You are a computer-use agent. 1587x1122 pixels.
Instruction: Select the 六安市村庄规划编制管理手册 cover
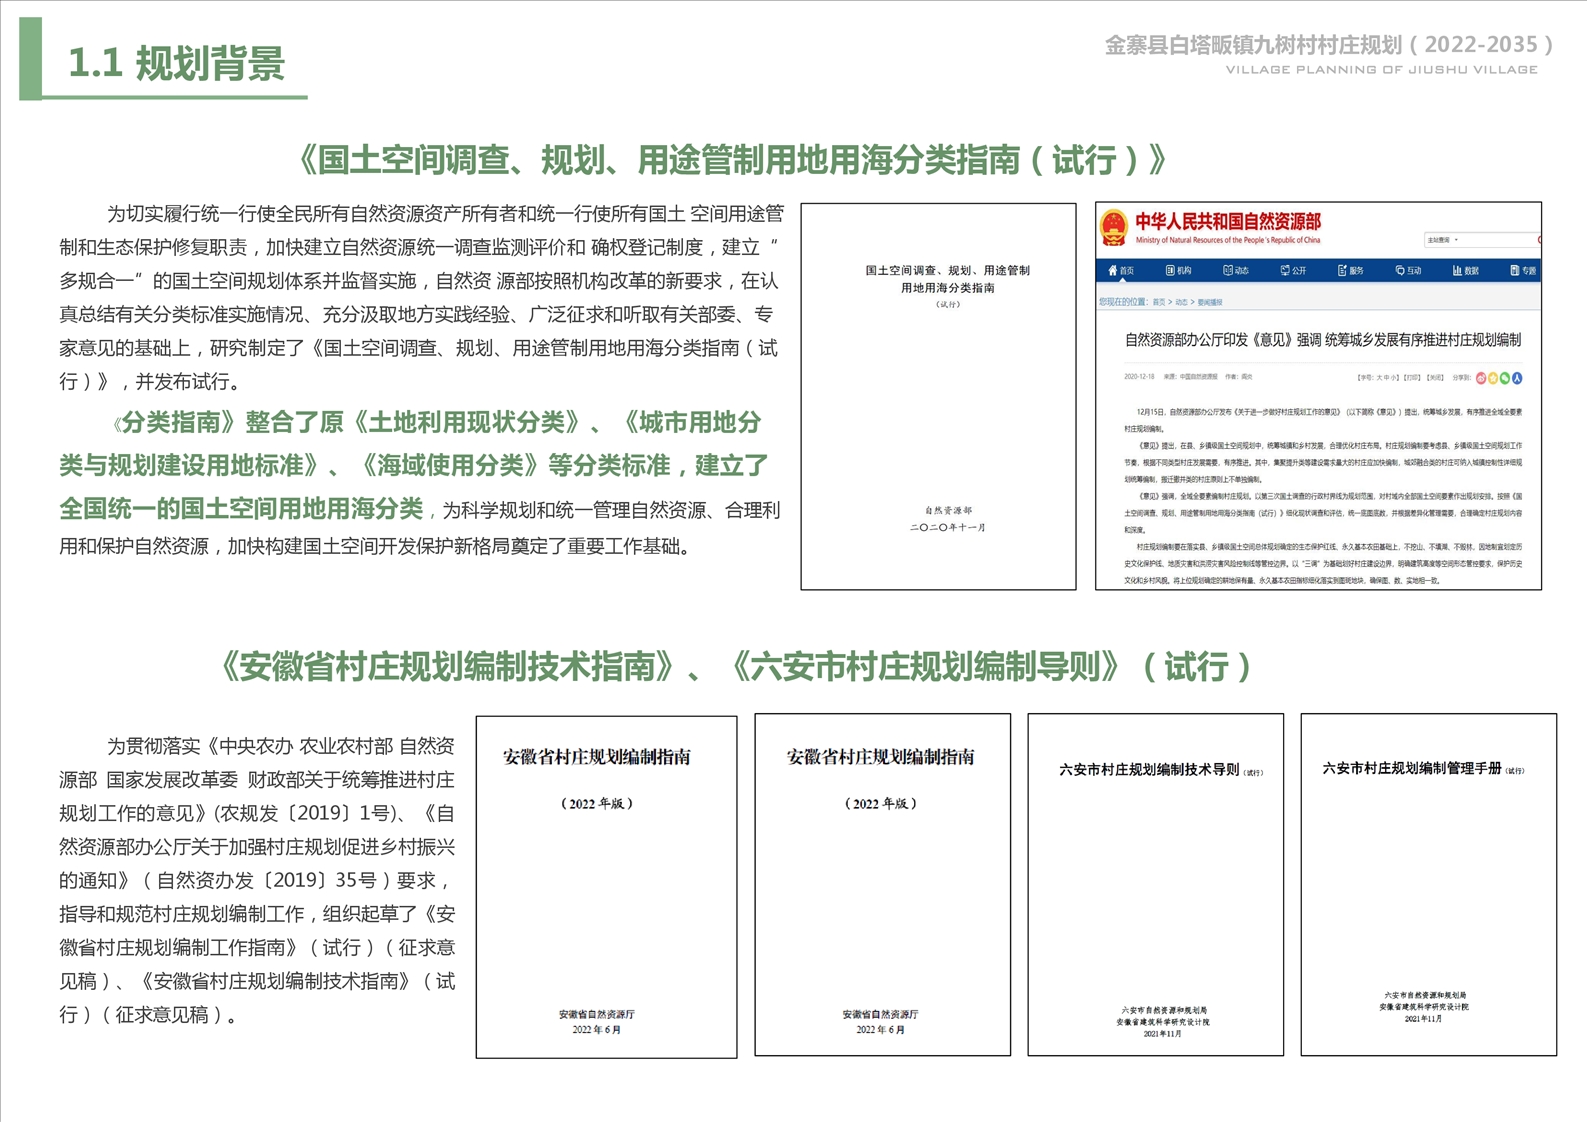tap(1429, 885)
